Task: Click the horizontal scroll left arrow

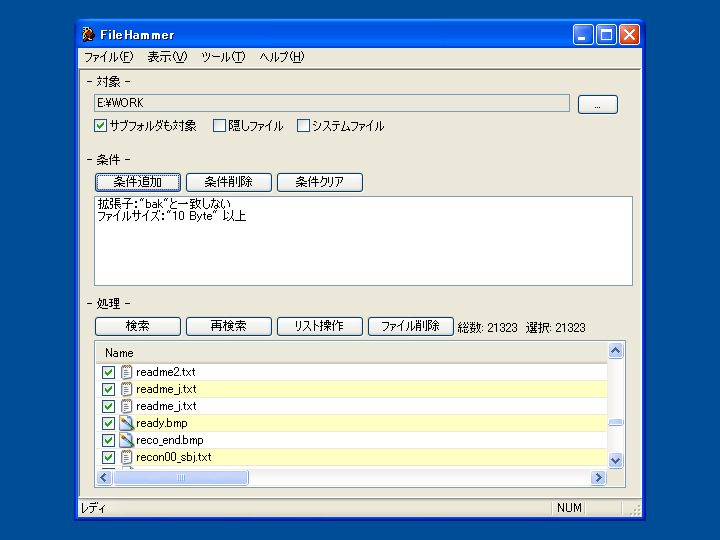Action: [104, 478]
